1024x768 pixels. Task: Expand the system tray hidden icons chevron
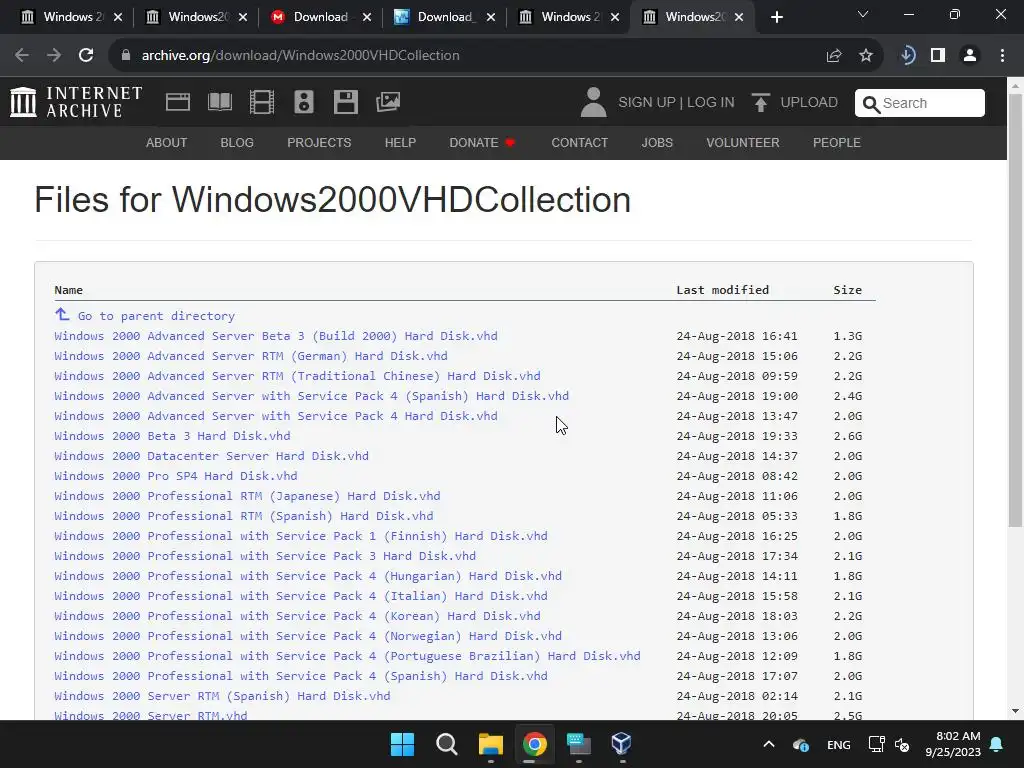769,744
